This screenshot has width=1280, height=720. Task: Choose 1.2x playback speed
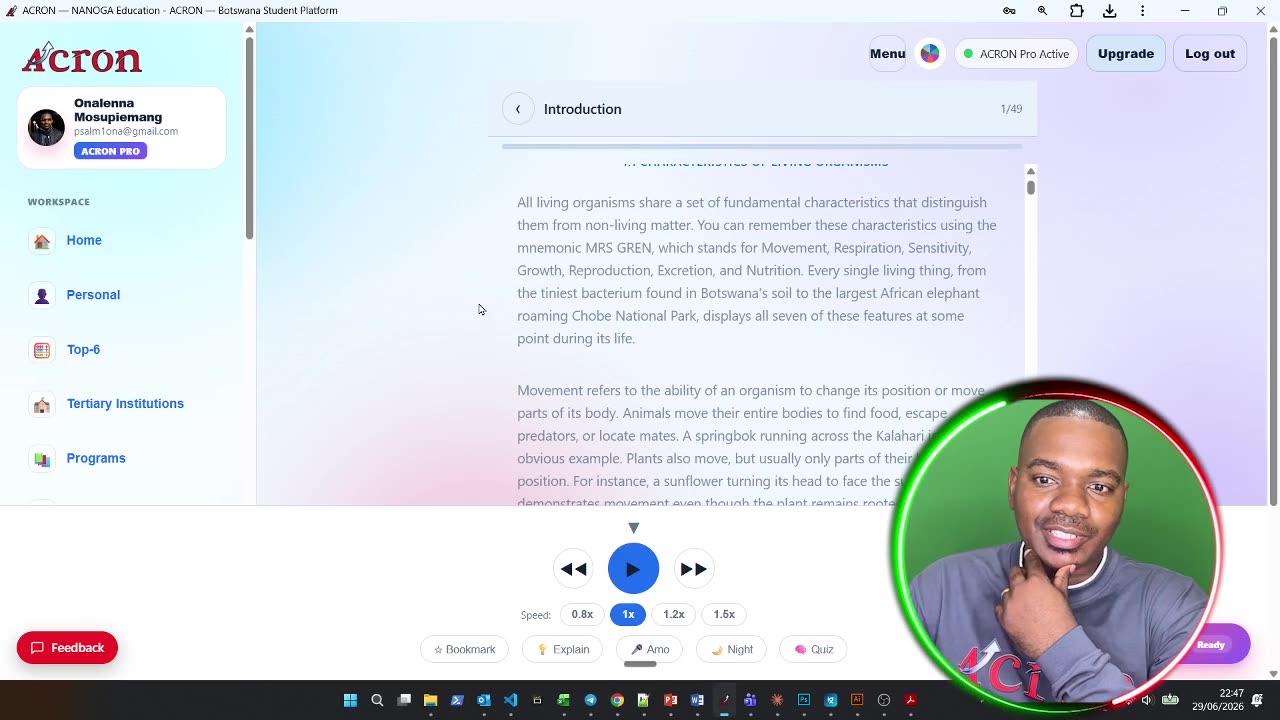pyautogui.click(x=674, y=614)
